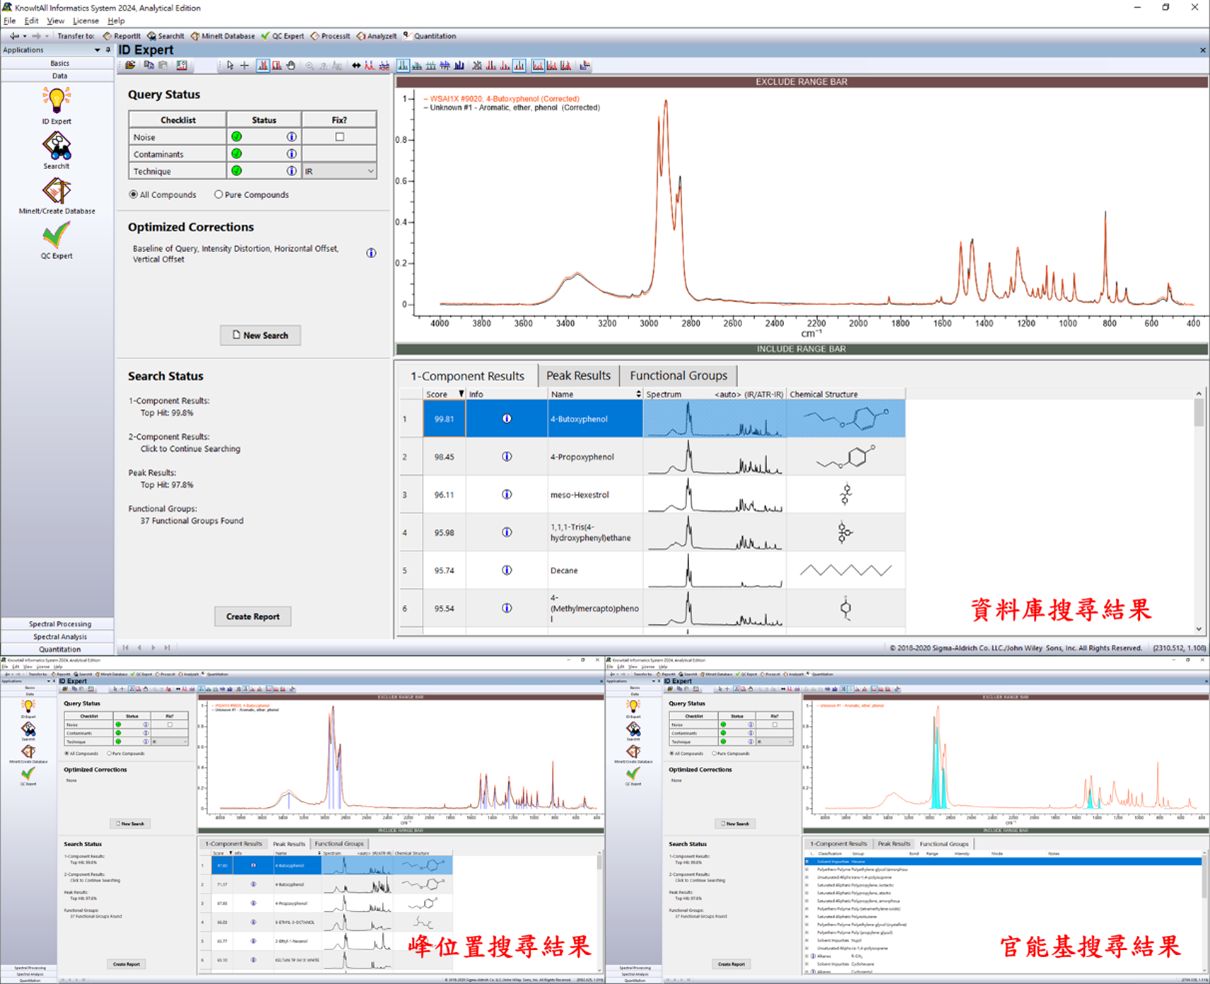Viewport: 1210px width, 984px height.
Task: Open the License menu
Action: tap(86, 20)
